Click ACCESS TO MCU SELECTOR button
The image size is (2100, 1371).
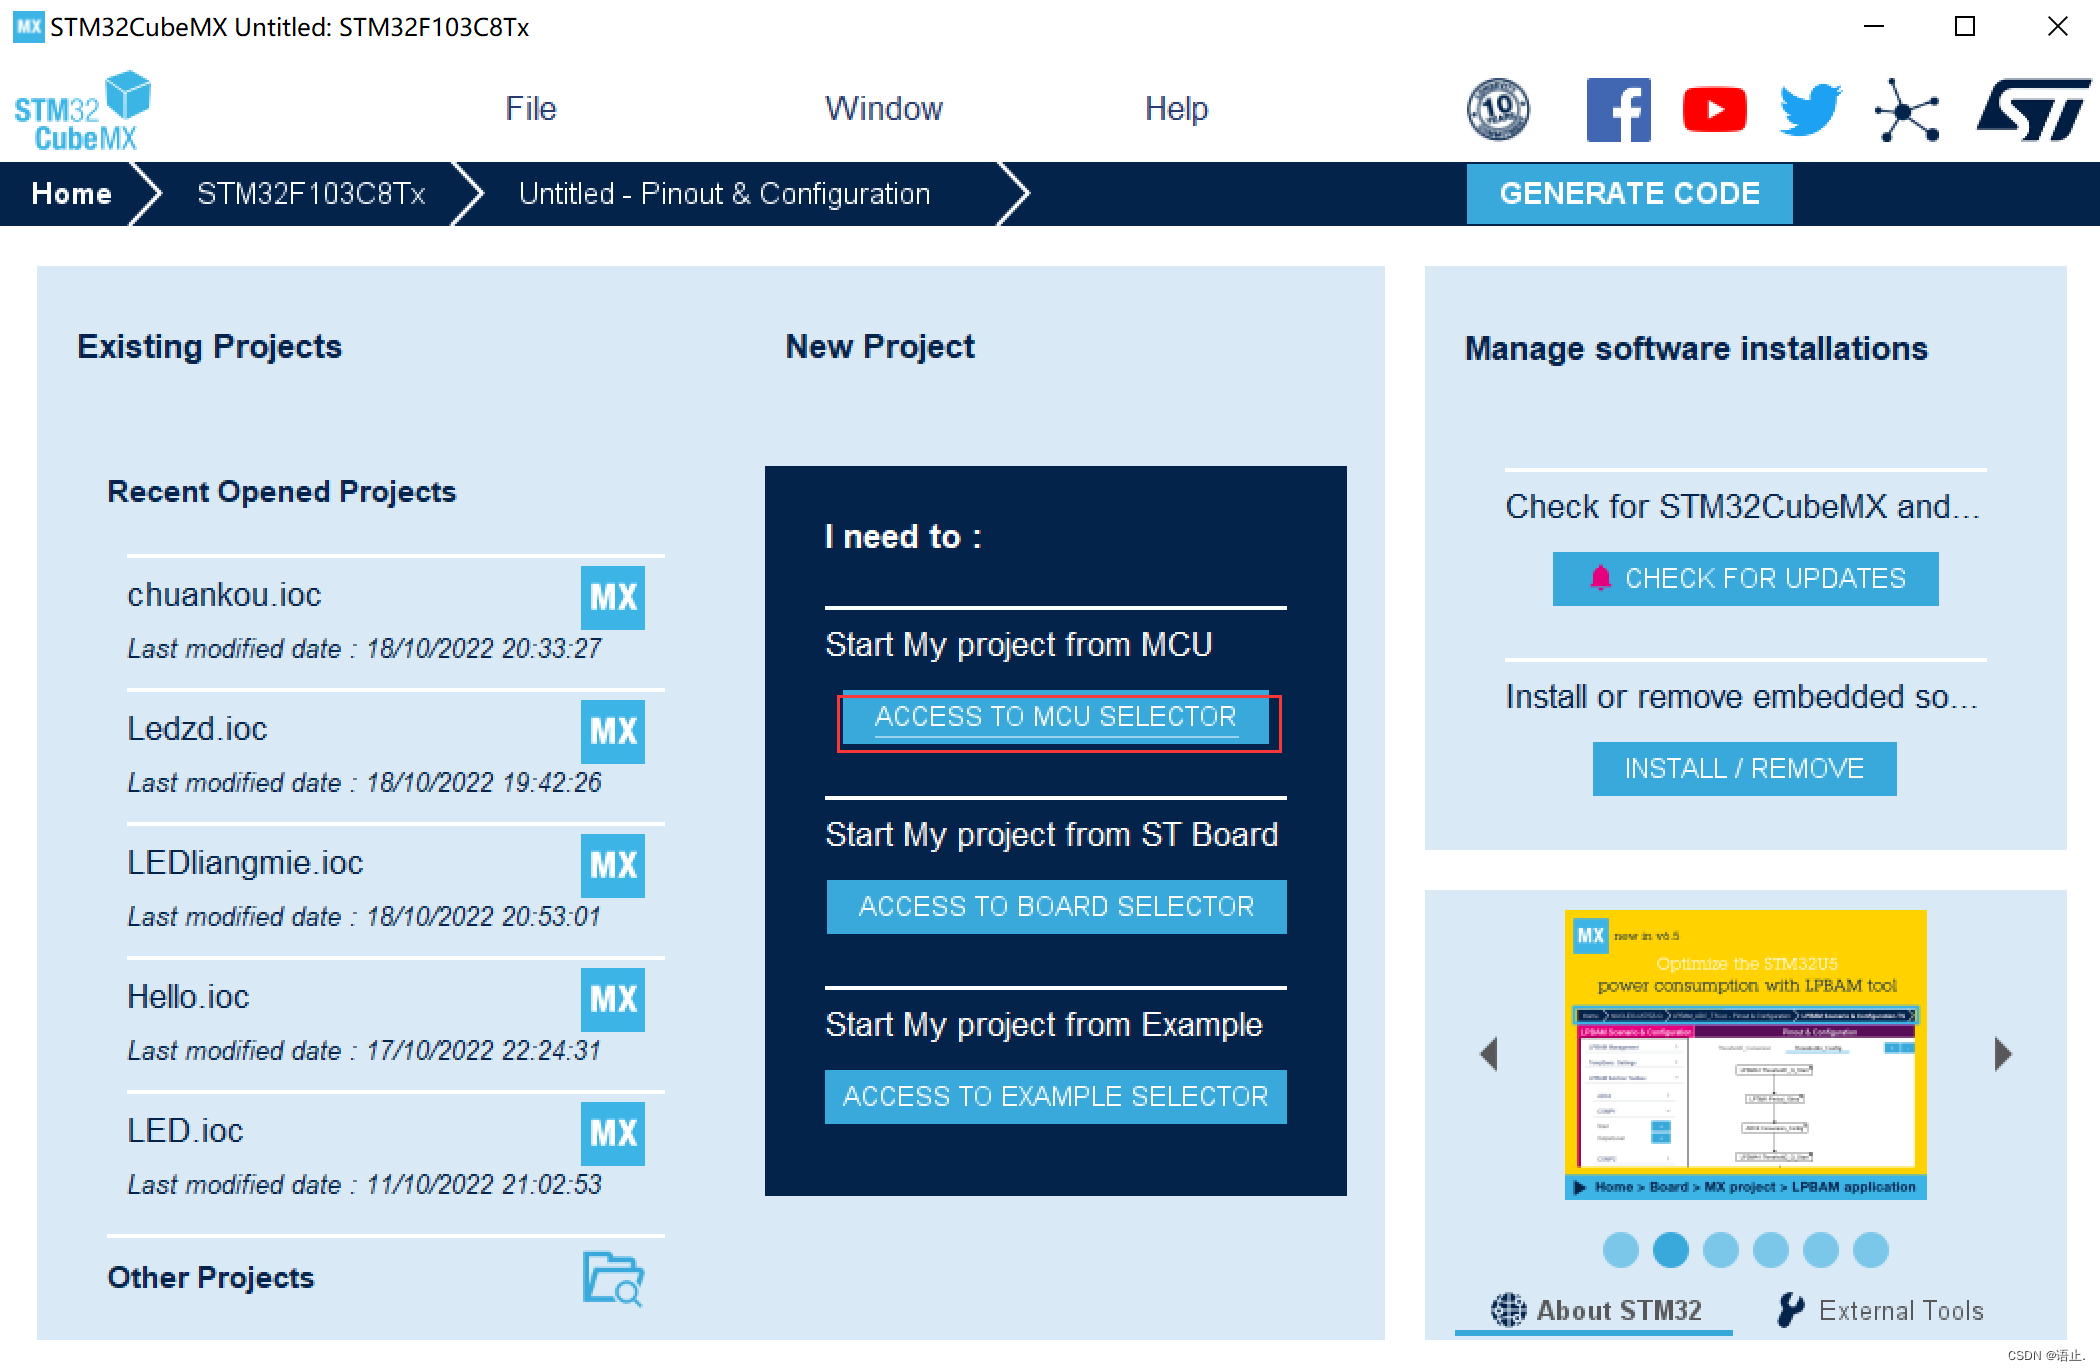[1056, 717]
